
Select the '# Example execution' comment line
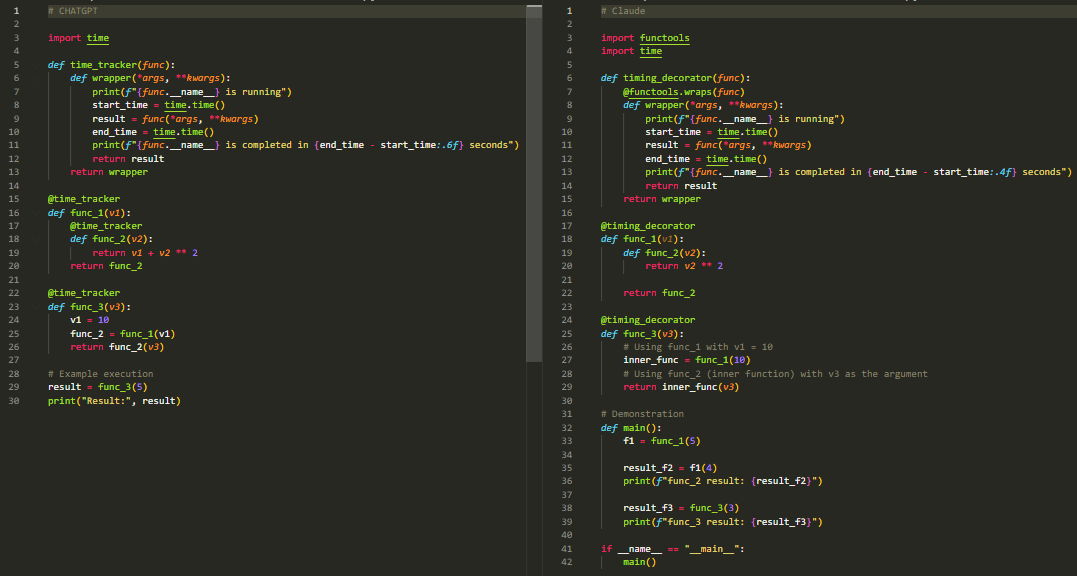(100, 374)
